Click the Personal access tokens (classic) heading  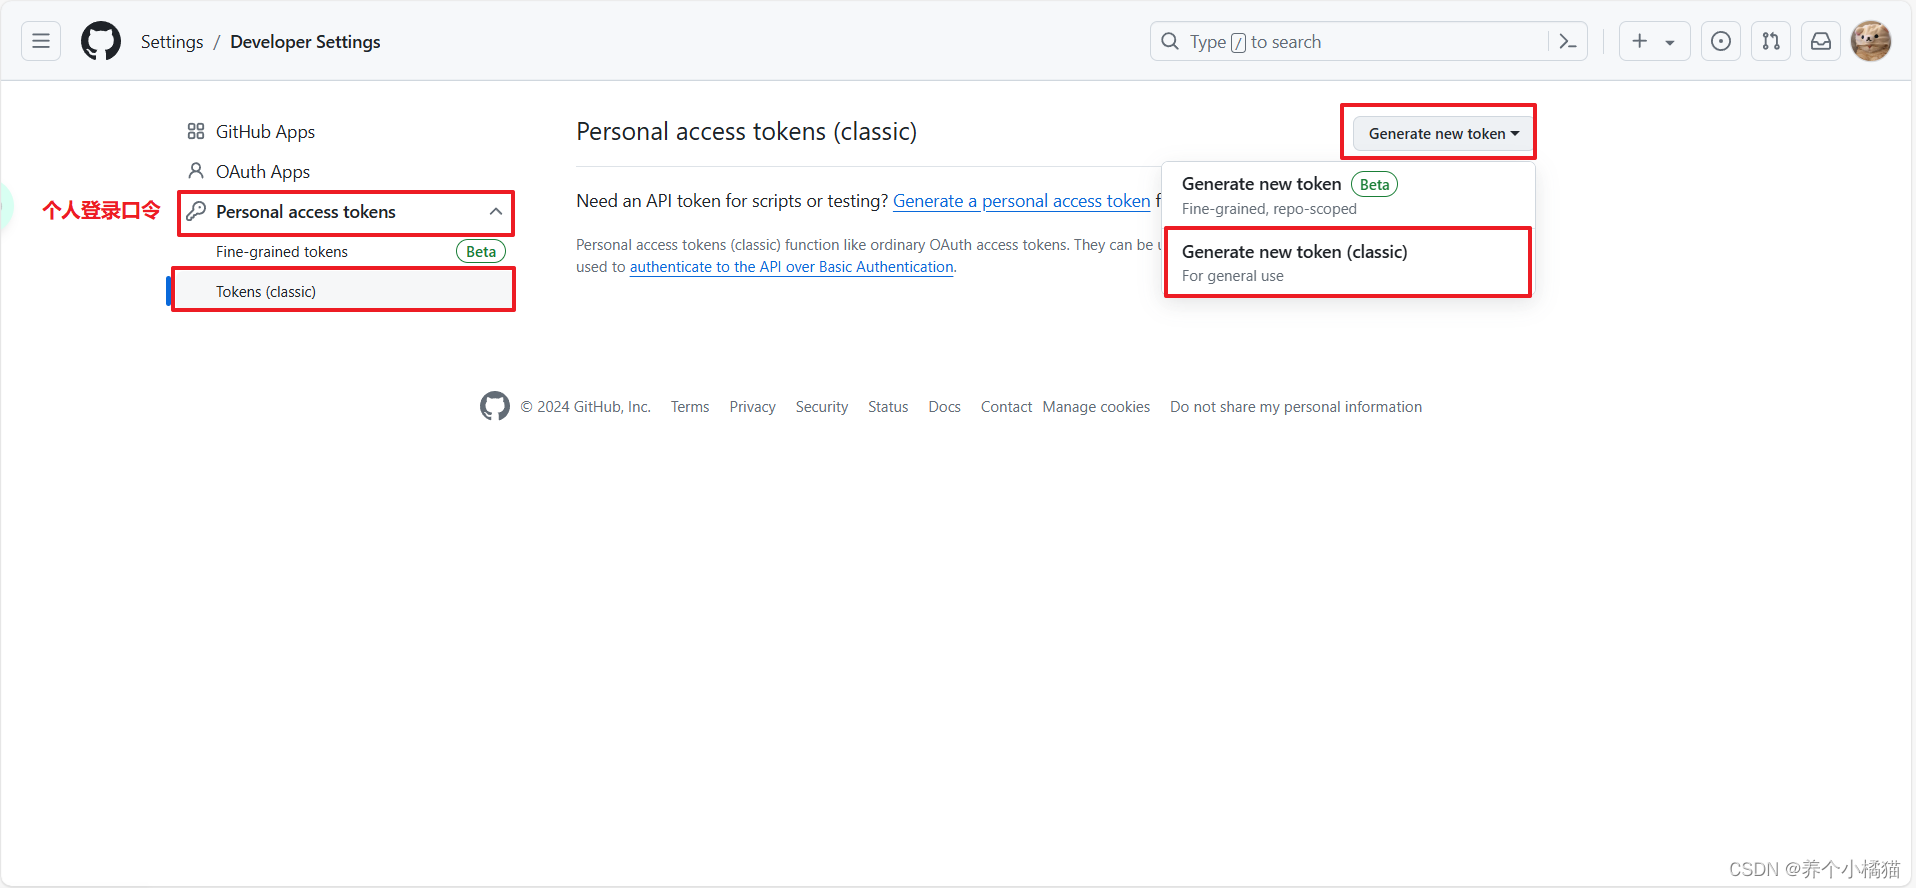click(746, 131)
